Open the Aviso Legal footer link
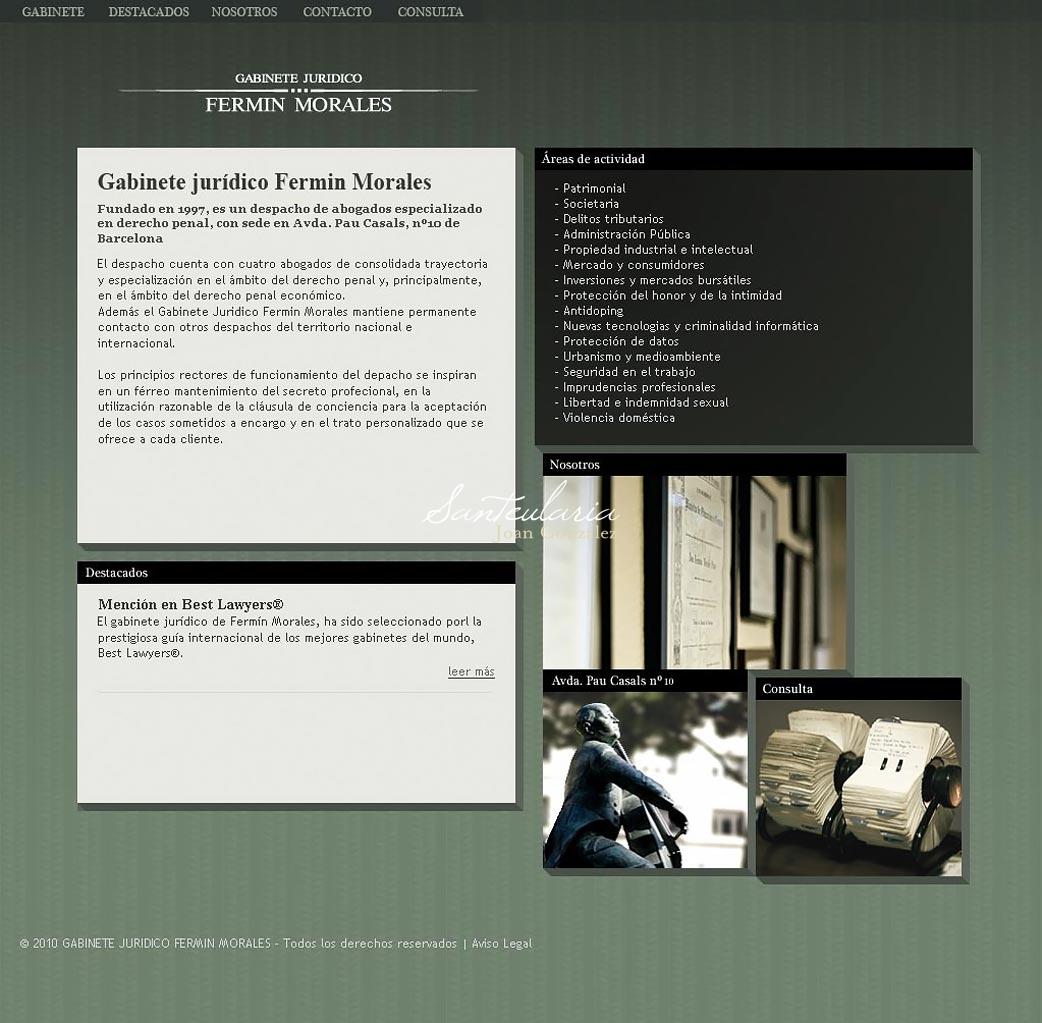 tap(501, 944)
